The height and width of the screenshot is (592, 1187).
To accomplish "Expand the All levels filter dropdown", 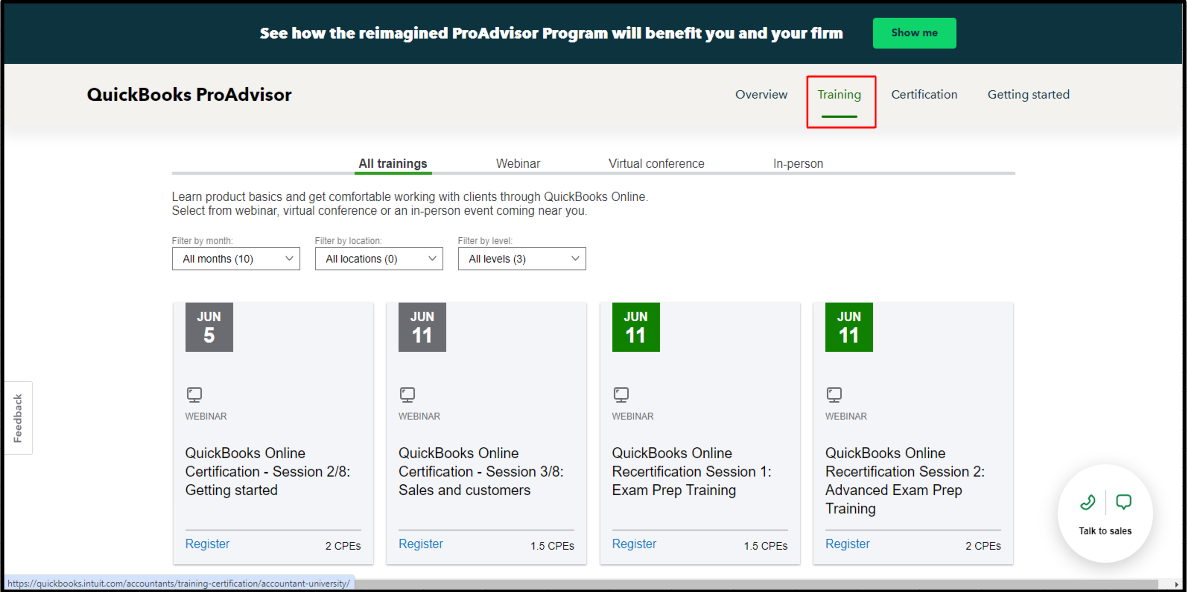I will click(x=522, y=259).
